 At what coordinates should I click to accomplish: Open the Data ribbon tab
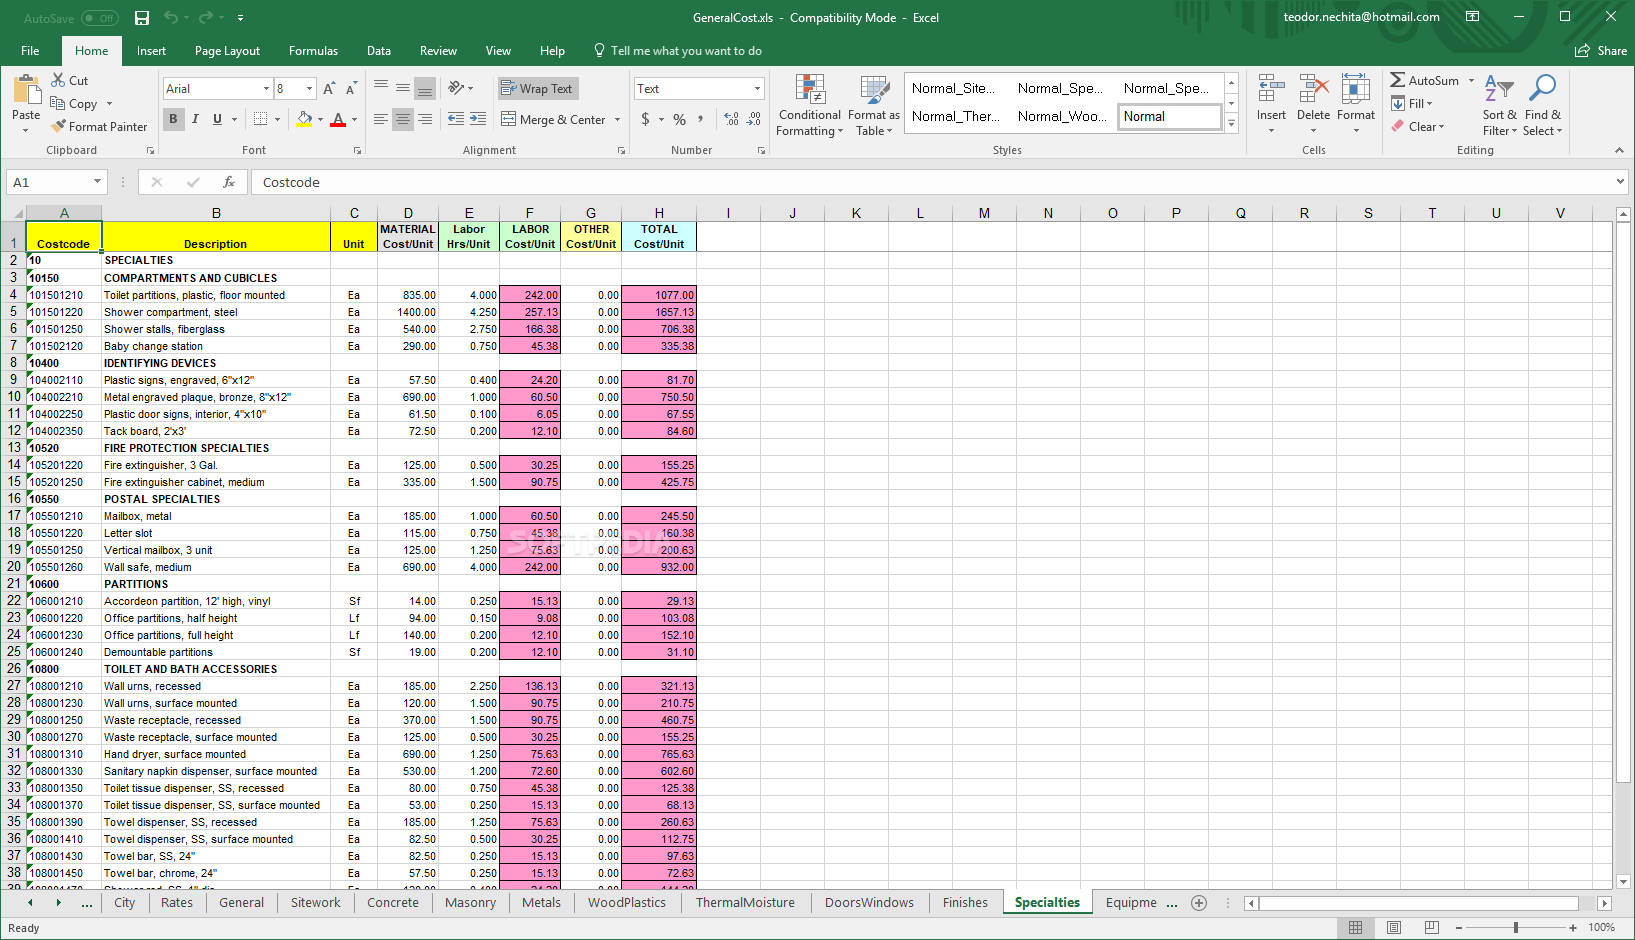coord(379,51)
